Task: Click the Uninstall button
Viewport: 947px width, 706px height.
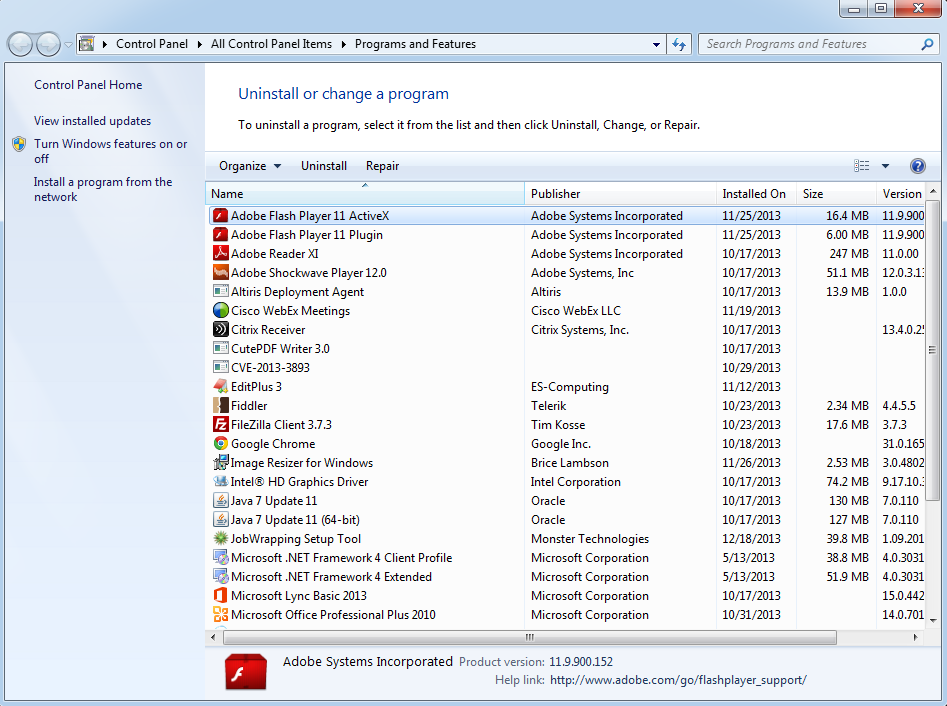Action: [323, 165]
